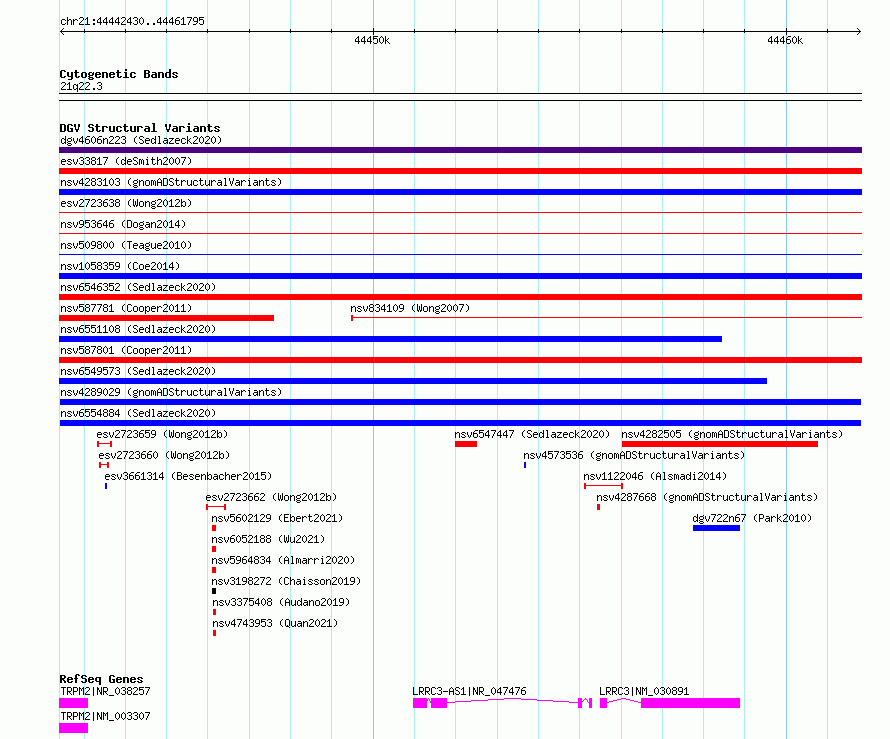This screenshot has height=739, width=890.
Task: Click LRRC3|NM_030891 gene label
Action: click(x=644, y=691)
